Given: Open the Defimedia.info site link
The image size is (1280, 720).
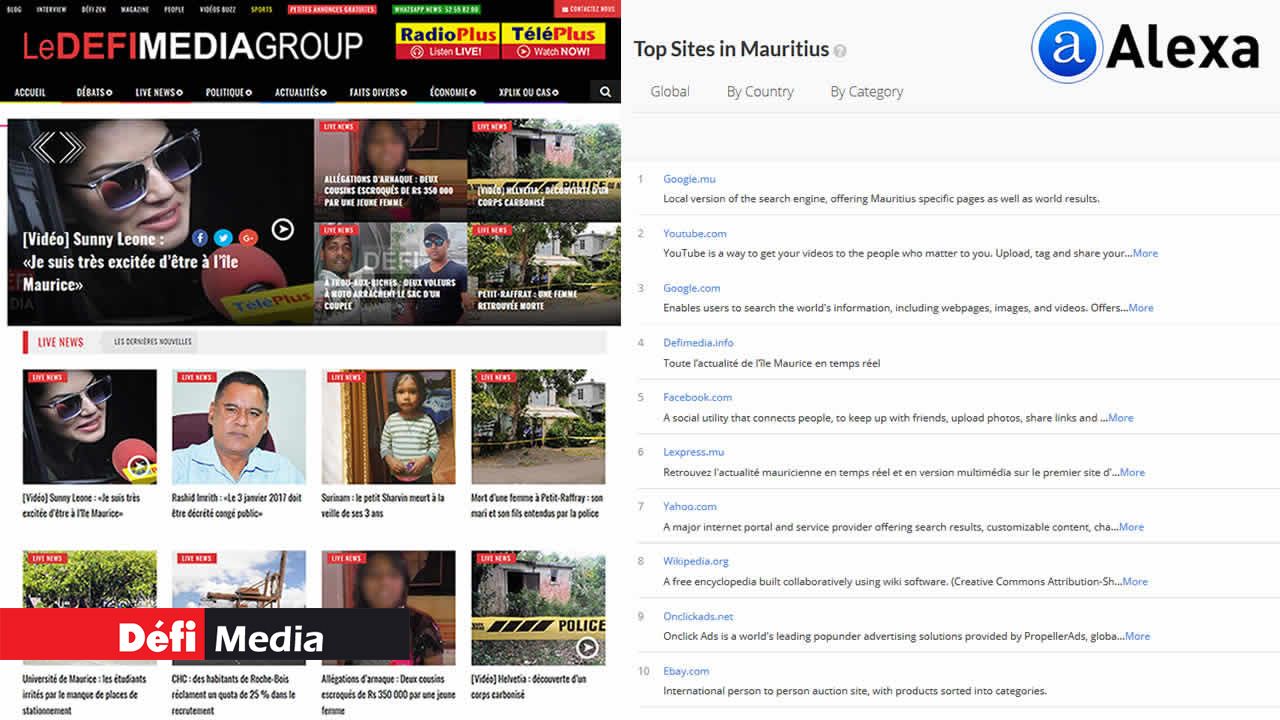Looking at the screenshot, I should click(698, 343).
